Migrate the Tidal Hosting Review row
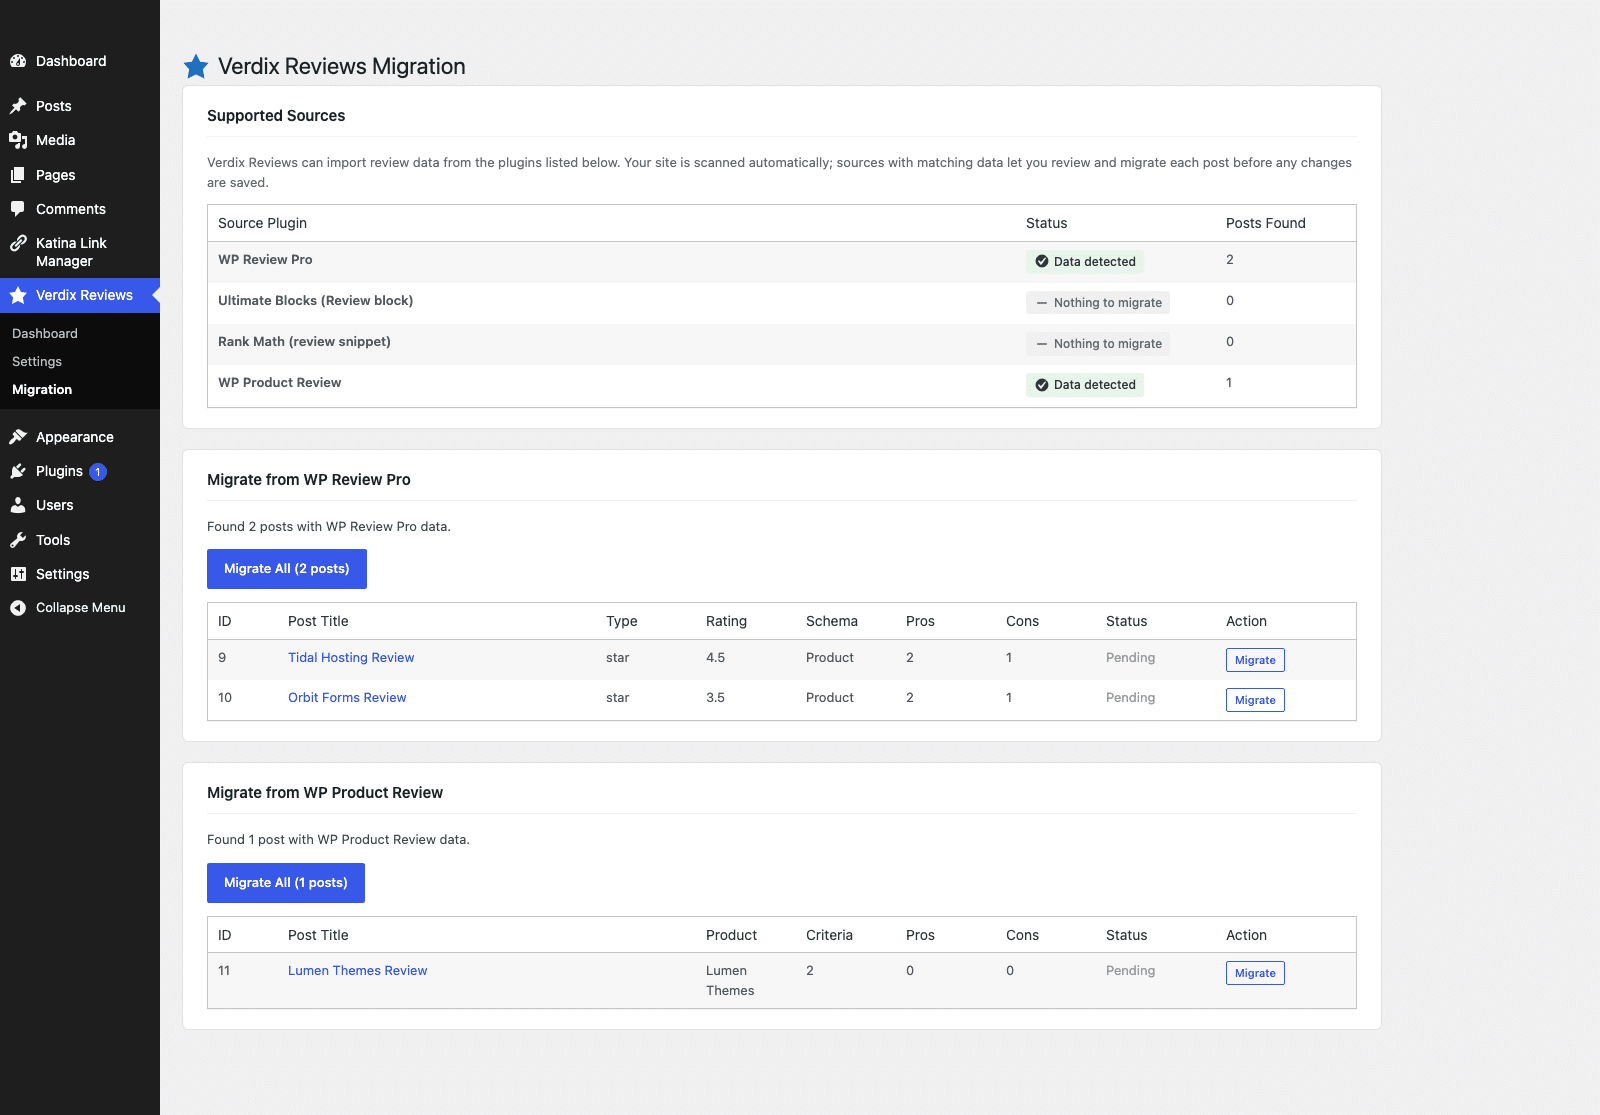This screenshot has height=1115, width=1600. point(1255,660)
